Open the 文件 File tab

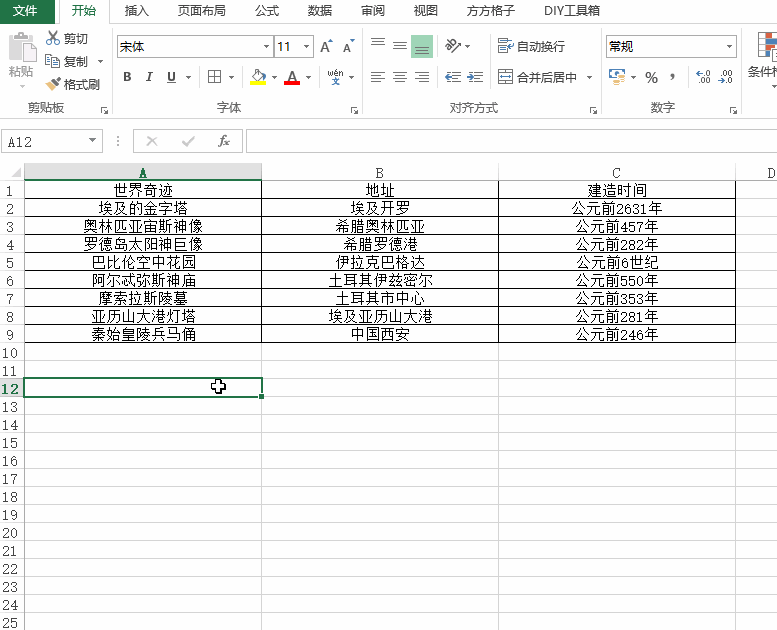coord(25,11)
